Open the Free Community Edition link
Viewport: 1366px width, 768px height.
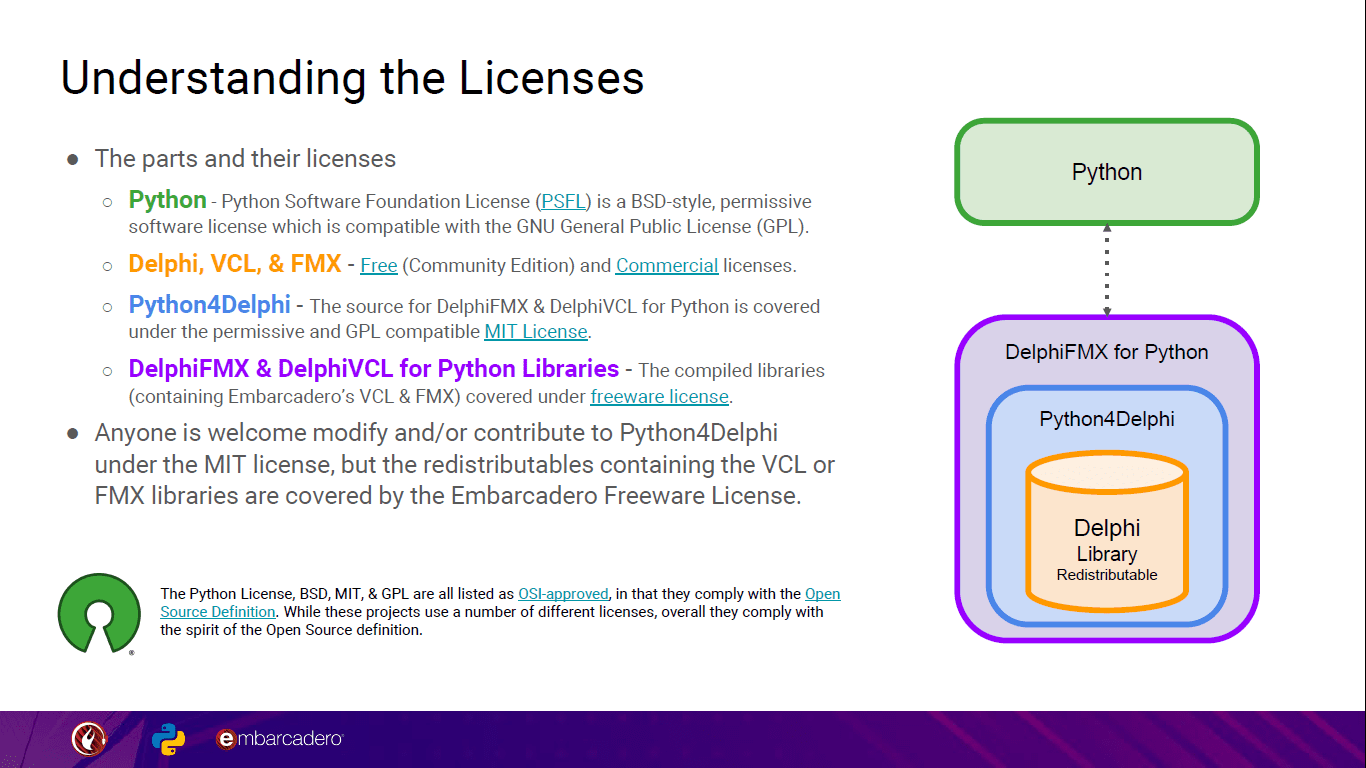pyautogui.click(x=379, y=266)
